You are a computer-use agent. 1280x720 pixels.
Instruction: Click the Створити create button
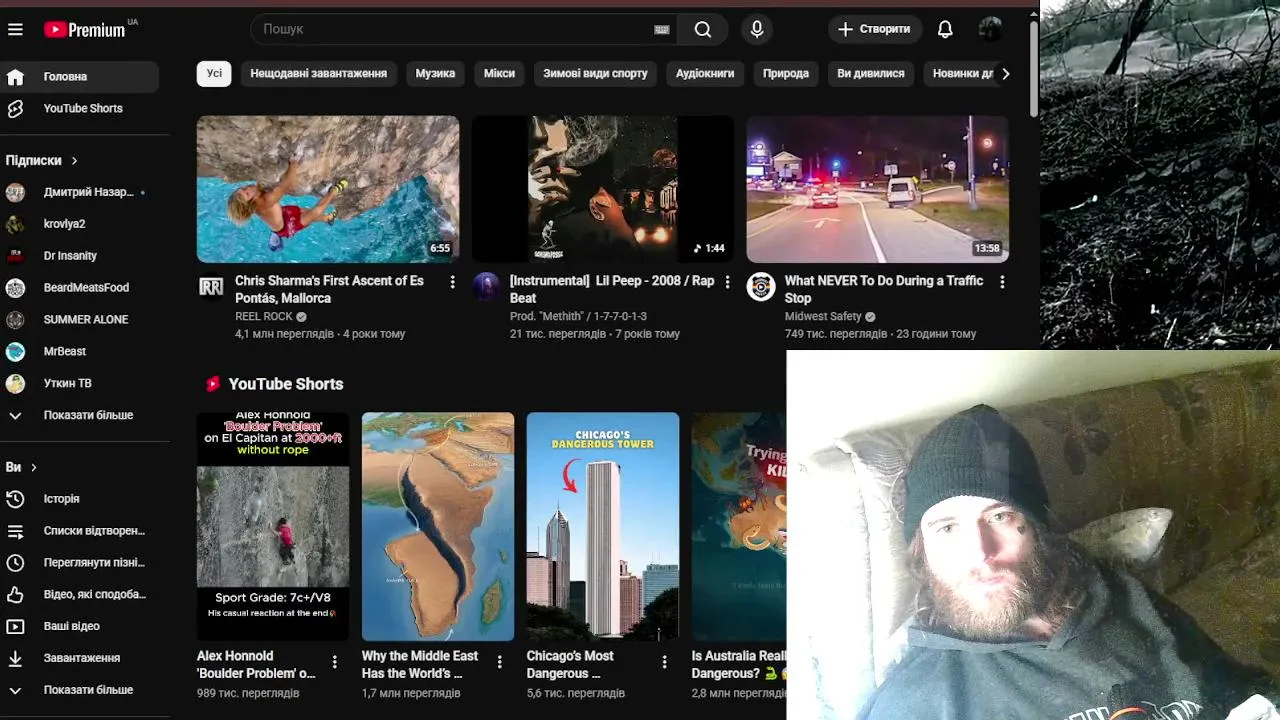[x=875, y=29]
